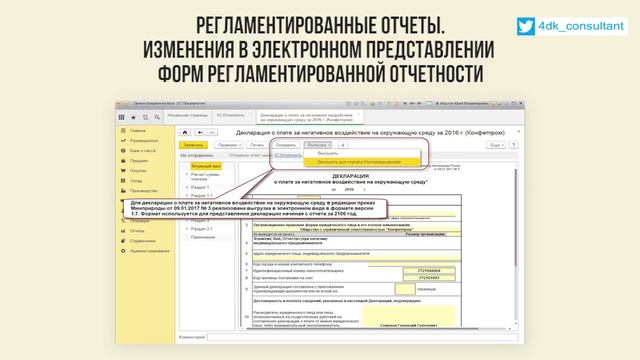Screen dimensions: 640x360
Task: Select Выгрузить для портала Росприроднадзора
Action: pyautogui.click(x=362, y=162)
